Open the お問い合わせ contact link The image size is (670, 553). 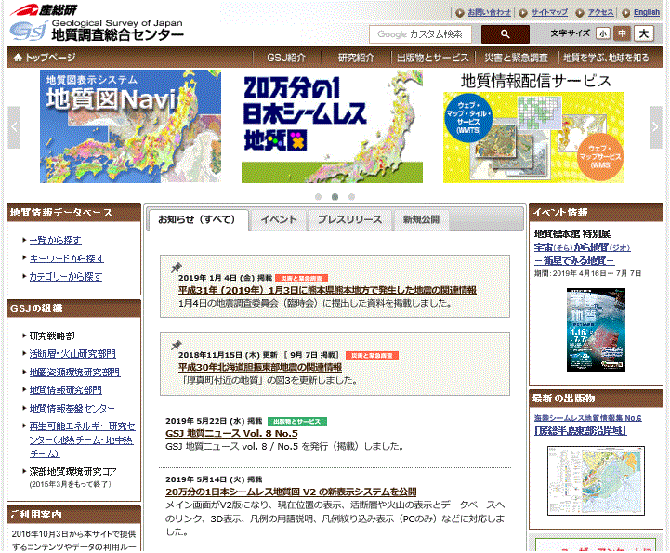pyautogui.click(x=489, y=12)
